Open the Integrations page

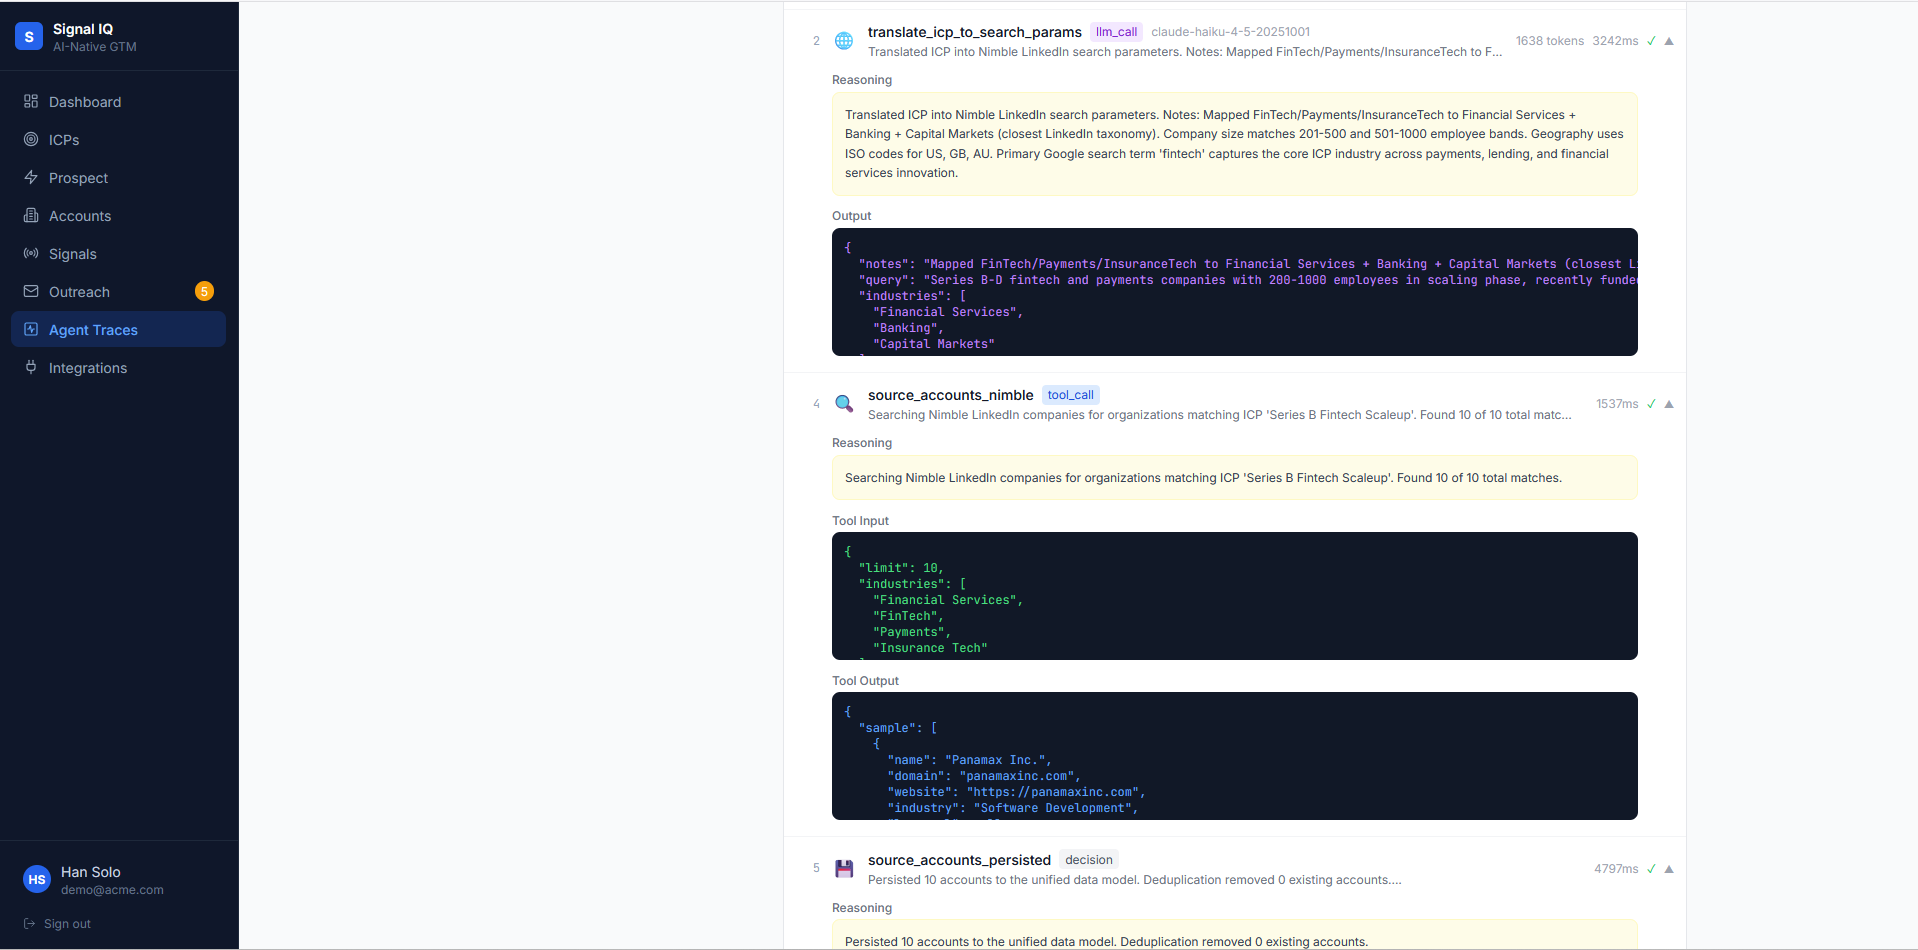click(x=118, y=367)
